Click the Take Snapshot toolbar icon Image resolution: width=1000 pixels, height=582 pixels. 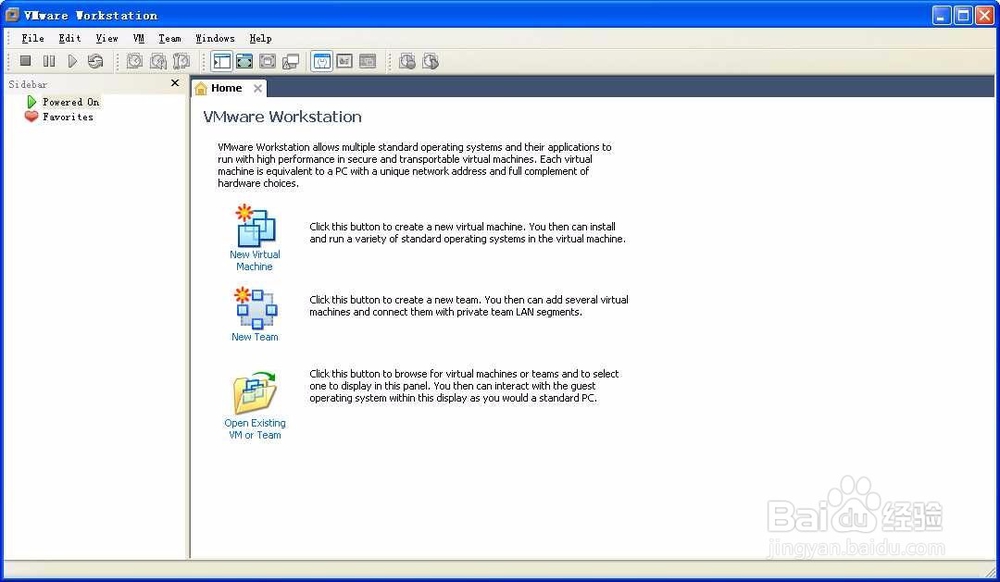click(x=135, y=61)
